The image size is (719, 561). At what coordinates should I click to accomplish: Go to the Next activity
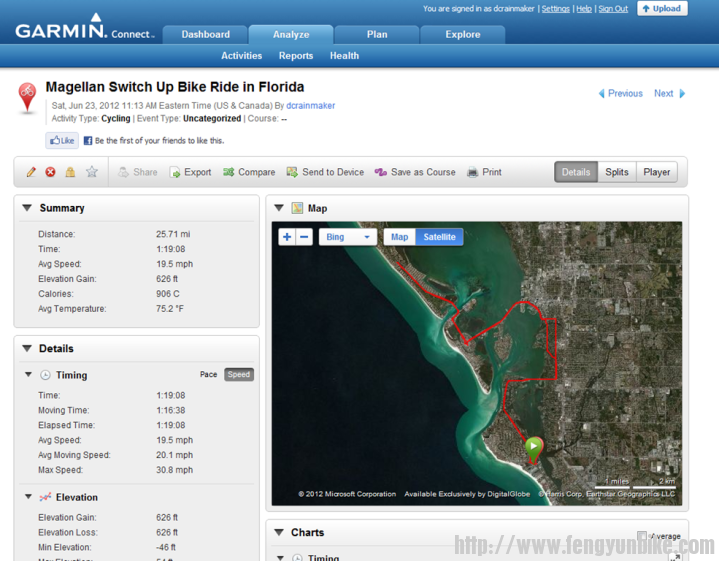point(669,93)
